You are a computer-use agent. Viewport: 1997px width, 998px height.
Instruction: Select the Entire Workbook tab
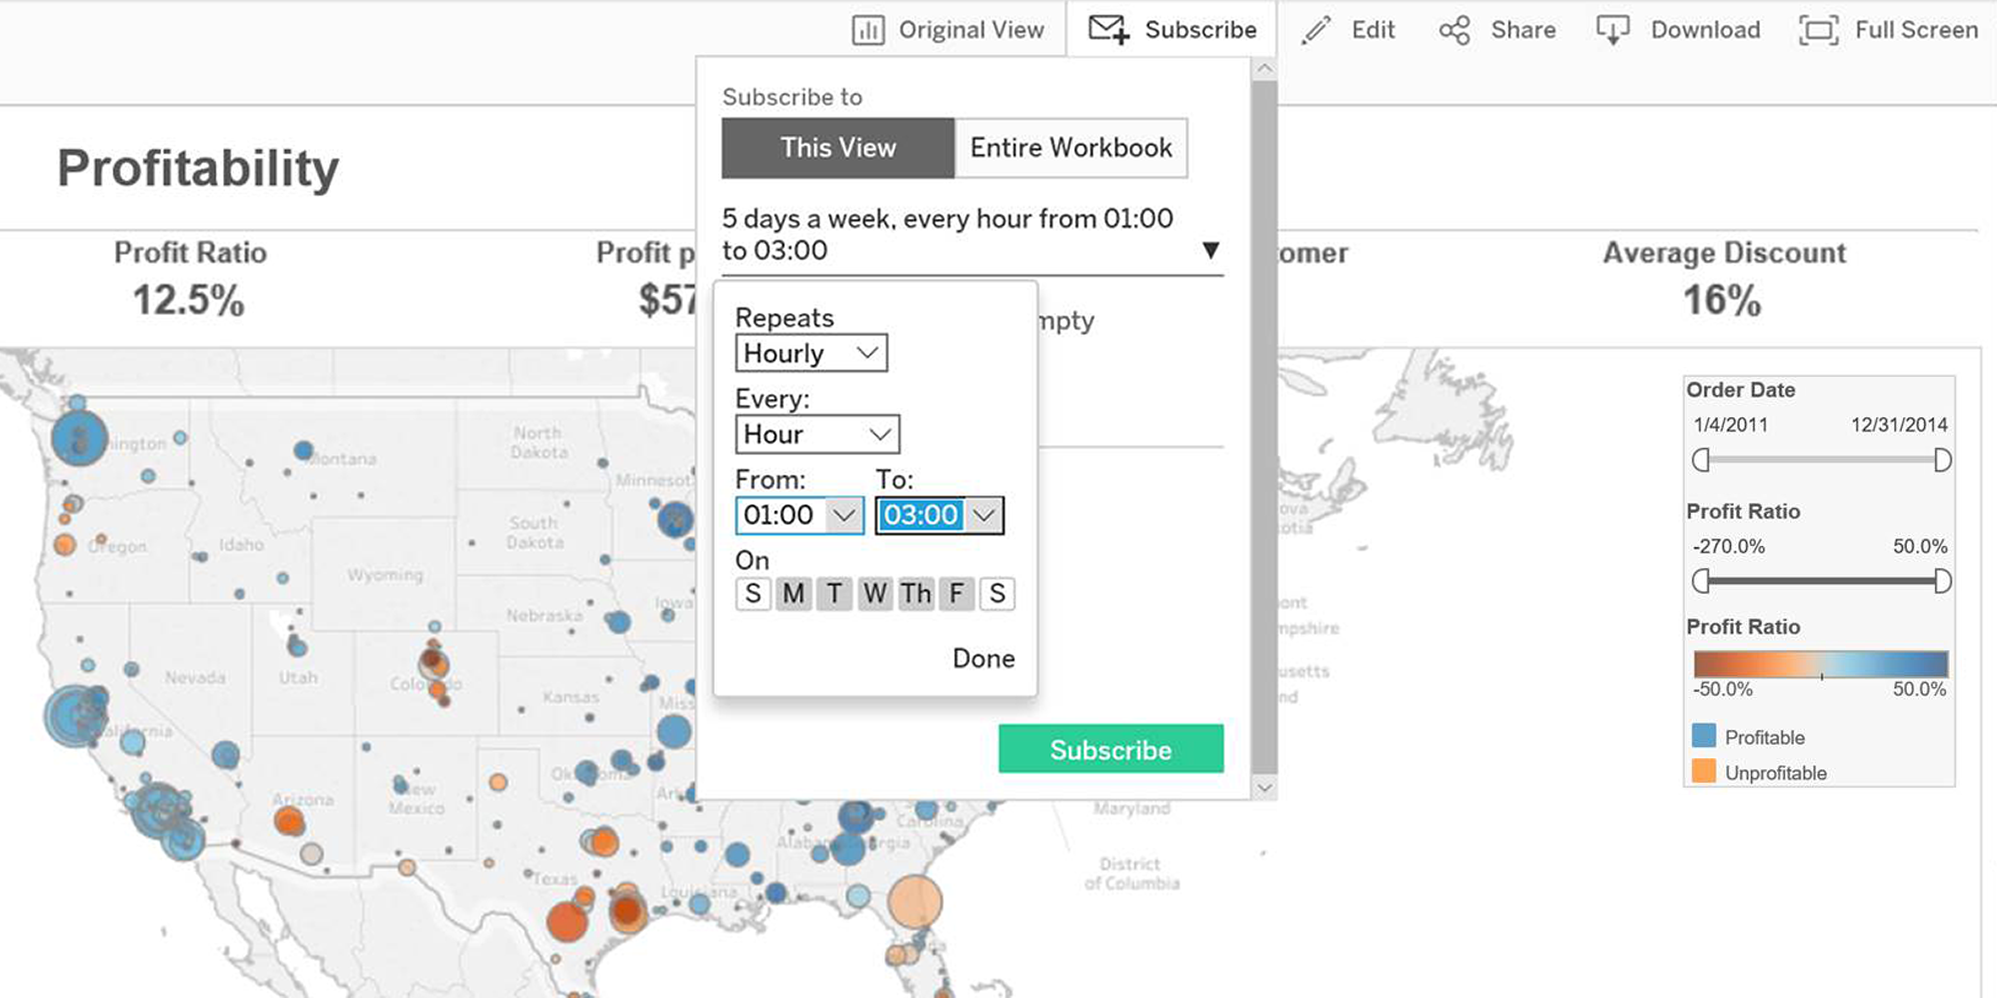pyautogui.click(x=1070, y=147)
